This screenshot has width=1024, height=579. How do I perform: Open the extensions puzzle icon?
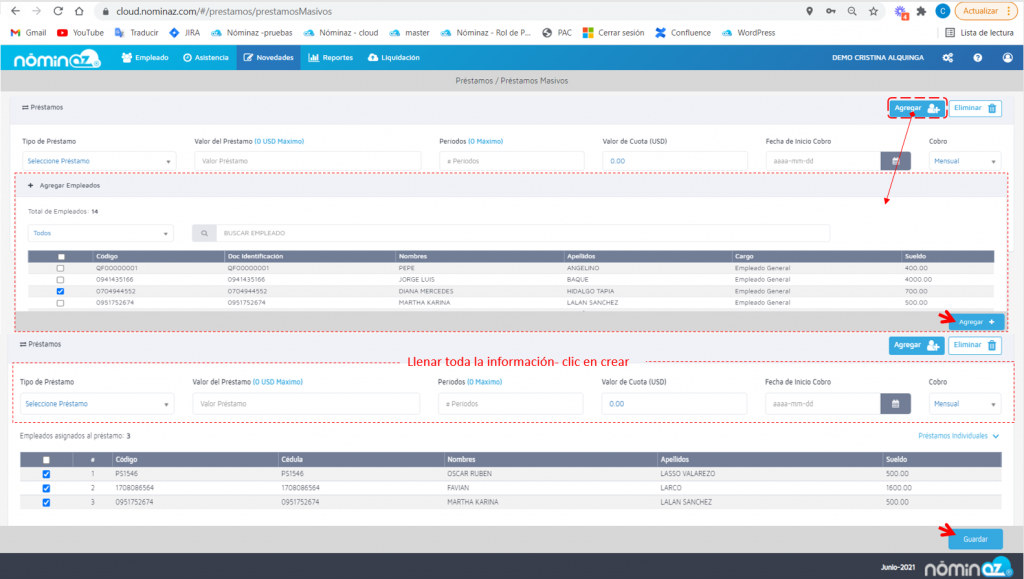click(921, 11)
